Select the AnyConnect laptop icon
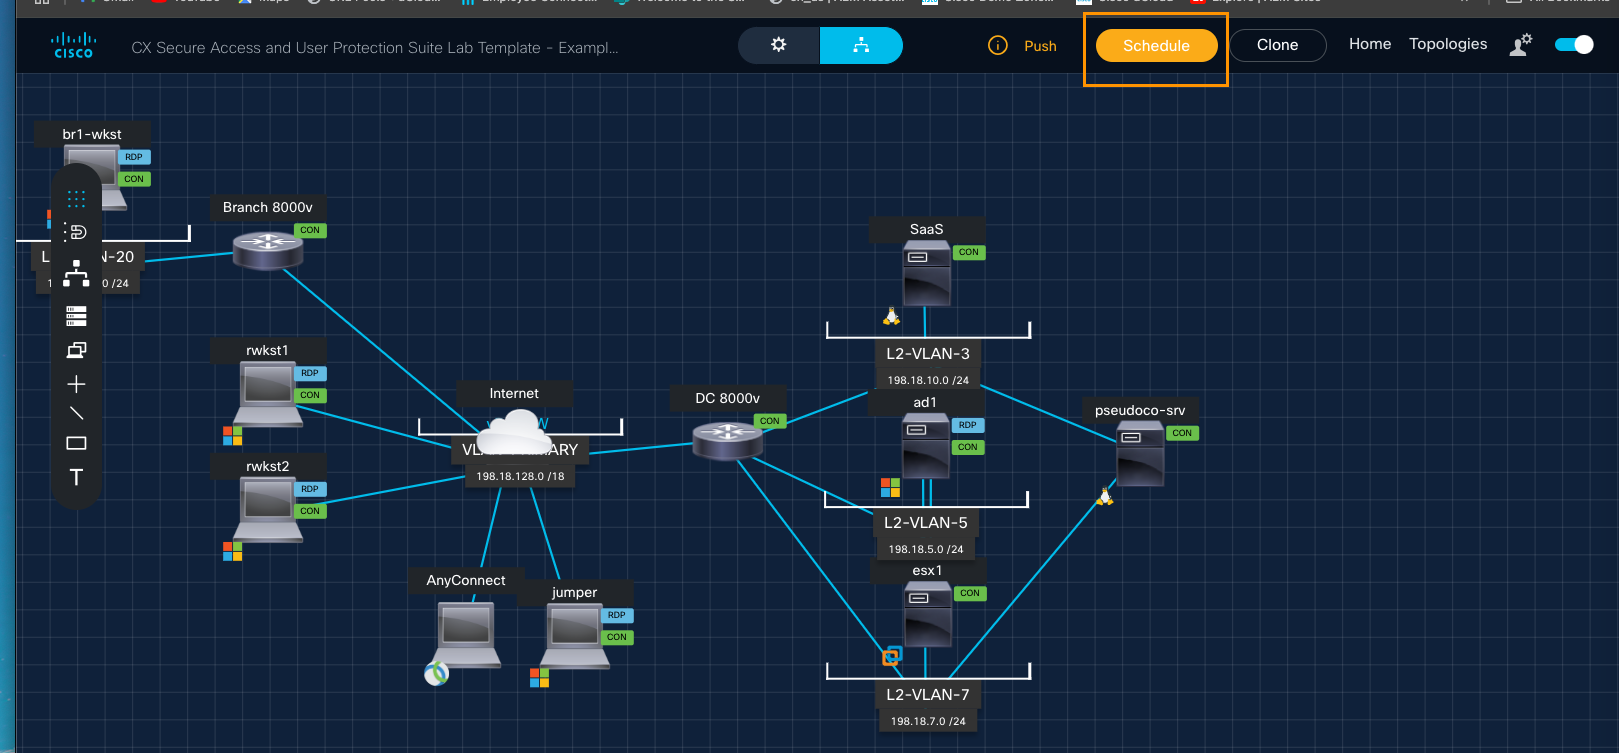Viewport: 1619px width, 753px height. click(x=466, y=635)
